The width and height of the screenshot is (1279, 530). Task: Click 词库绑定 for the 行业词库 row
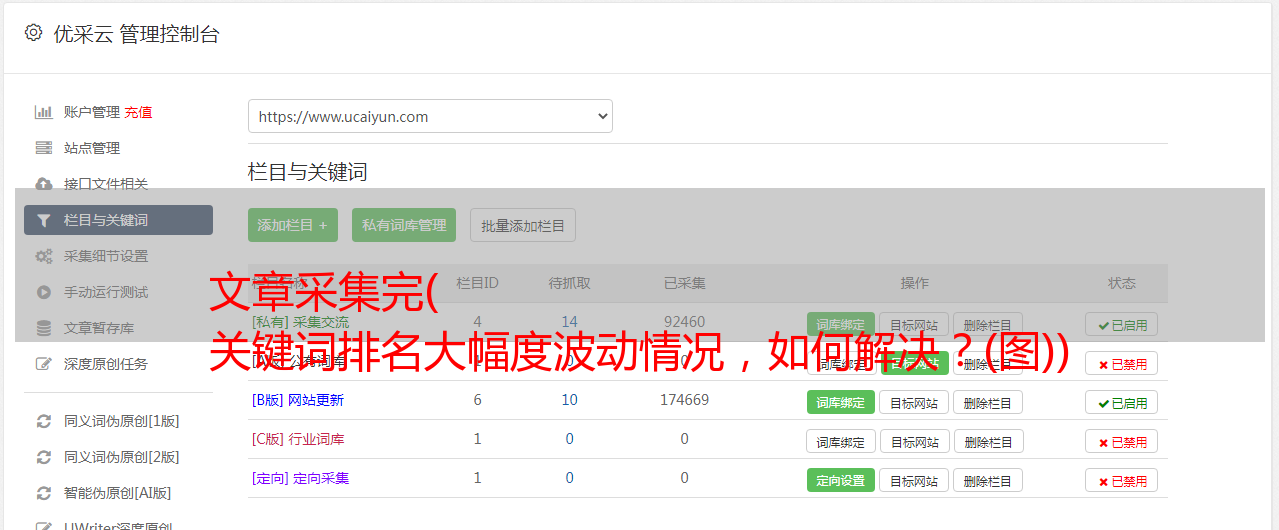[x=841, y=441]
